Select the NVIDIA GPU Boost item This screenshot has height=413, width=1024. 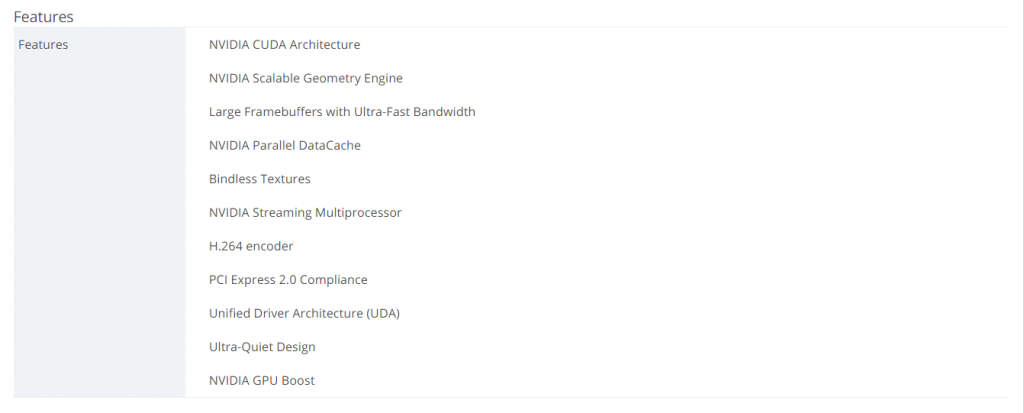tap(261, 380)
